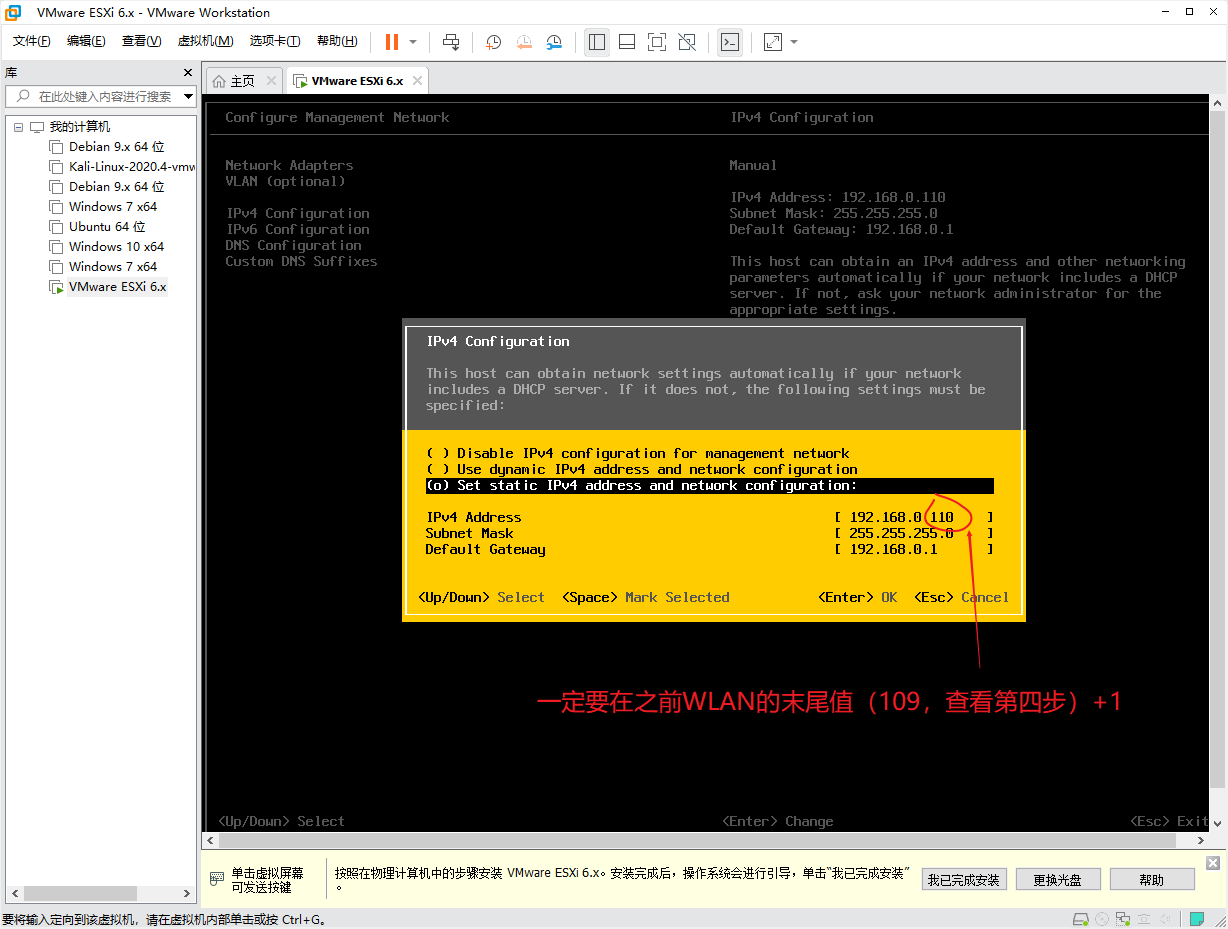Screen dimensions: 1228x929
Task: Dismiss the install hint bar with its X
Action: click(x=1213, y=863)
